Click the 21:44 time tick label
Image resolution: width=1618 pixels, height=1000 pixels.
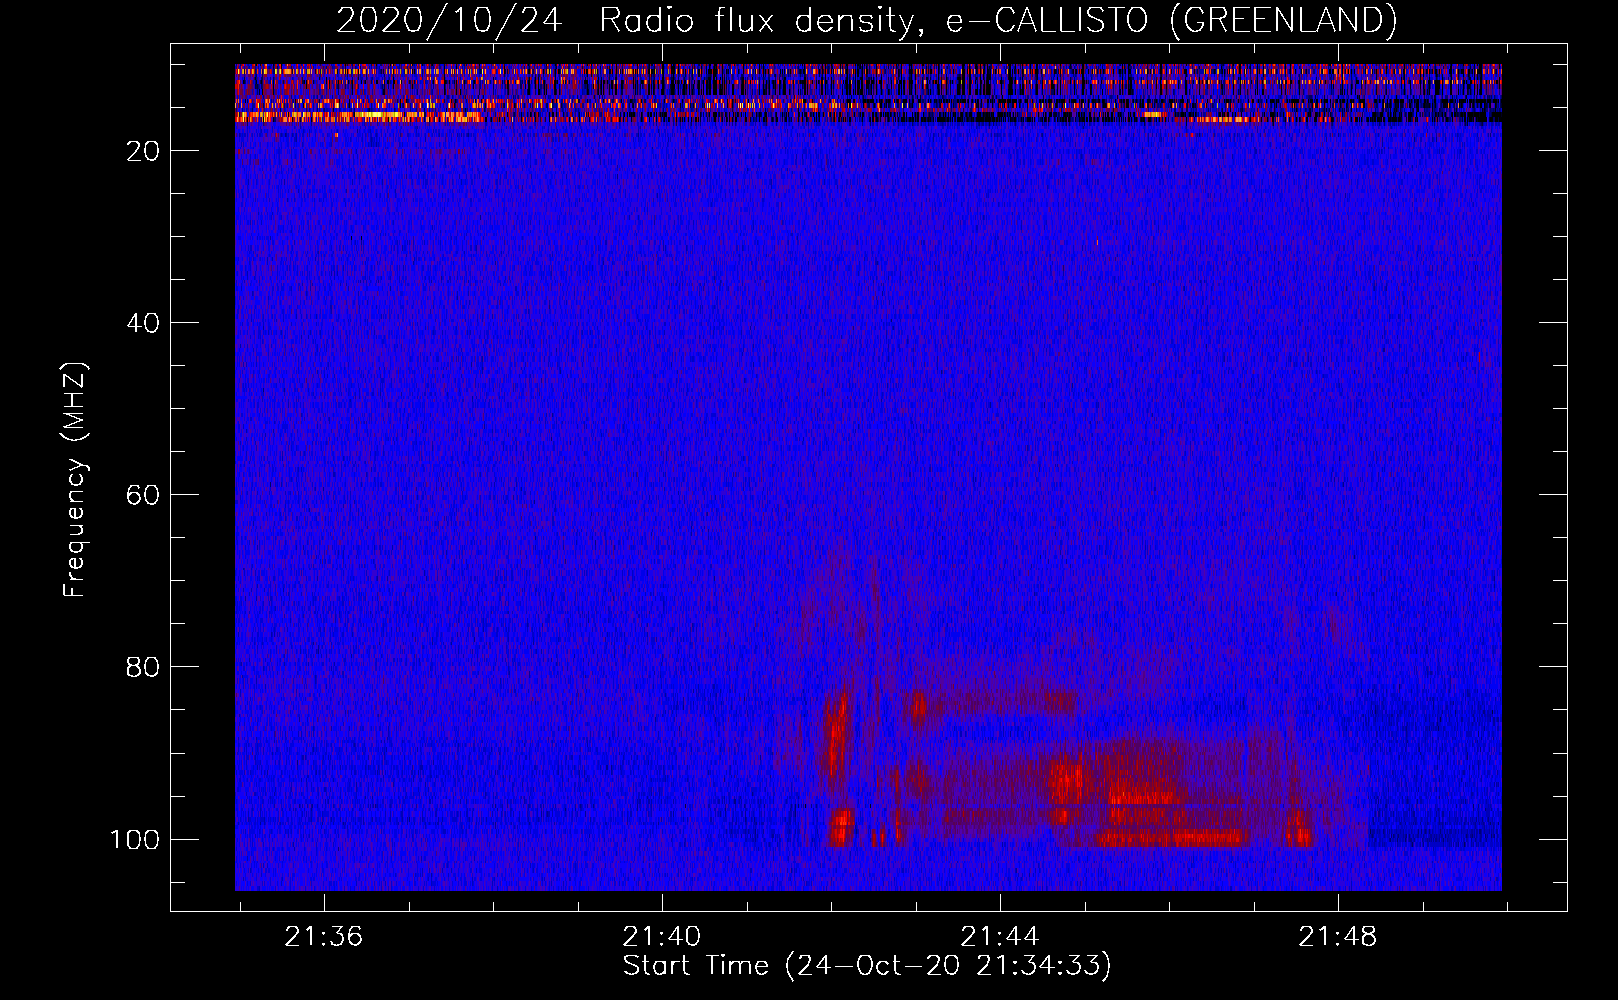coord(999,937)
